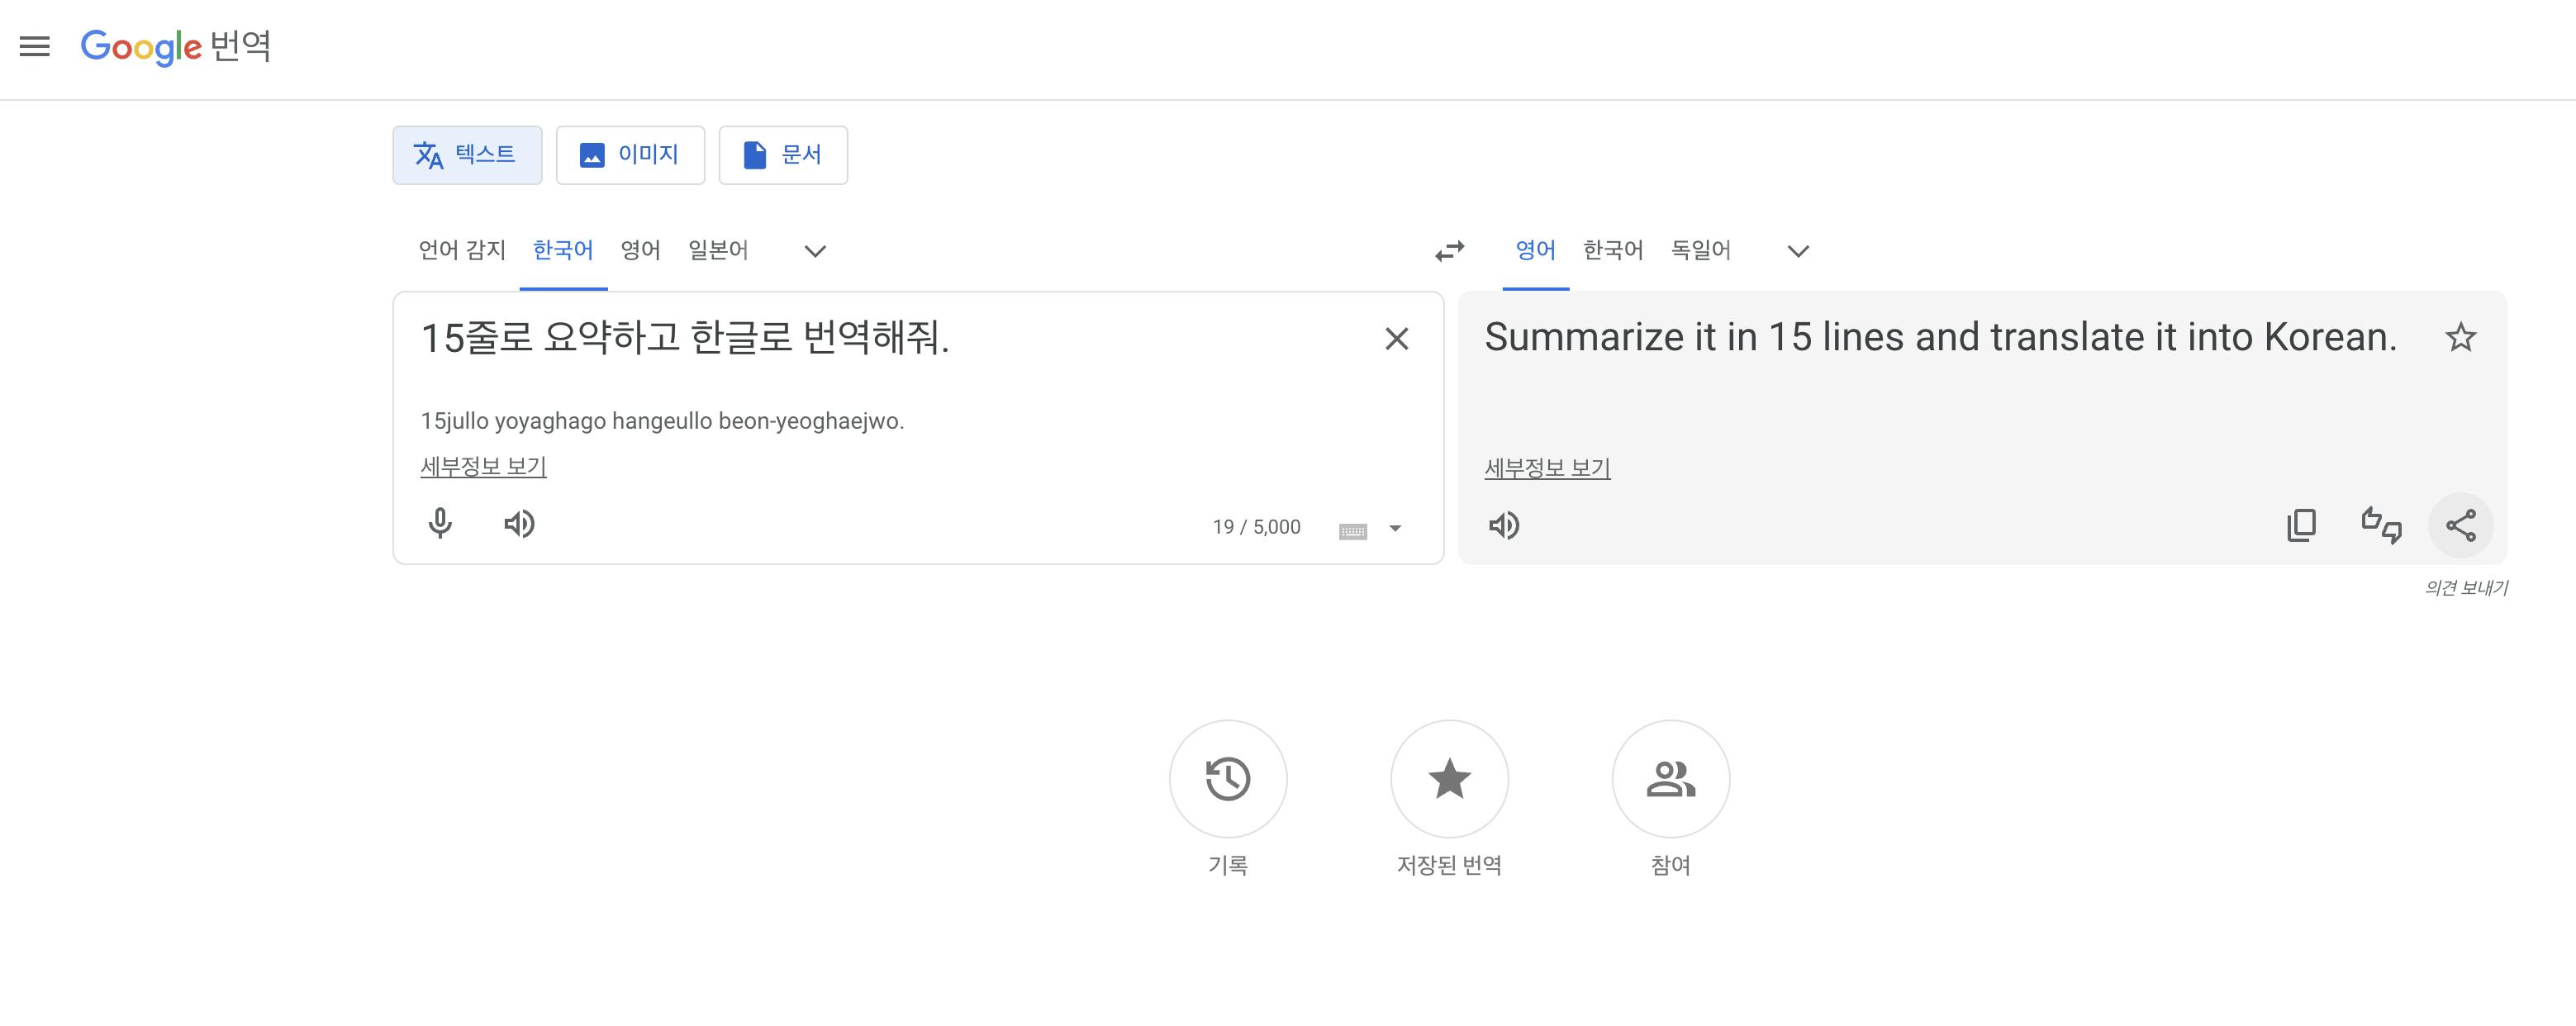This screenshot has height=1026, width=2576.
Task: Select 일본어 as the source language
Action: [718, 250]
